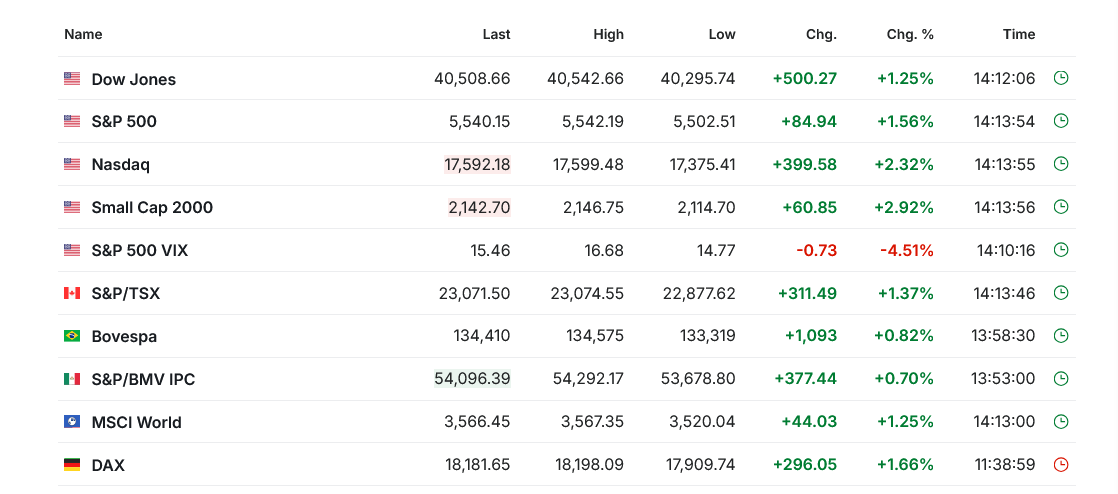Click the red clock icon in DAX row
This screenshot has width=1118, height=494.
point(1061,464)
